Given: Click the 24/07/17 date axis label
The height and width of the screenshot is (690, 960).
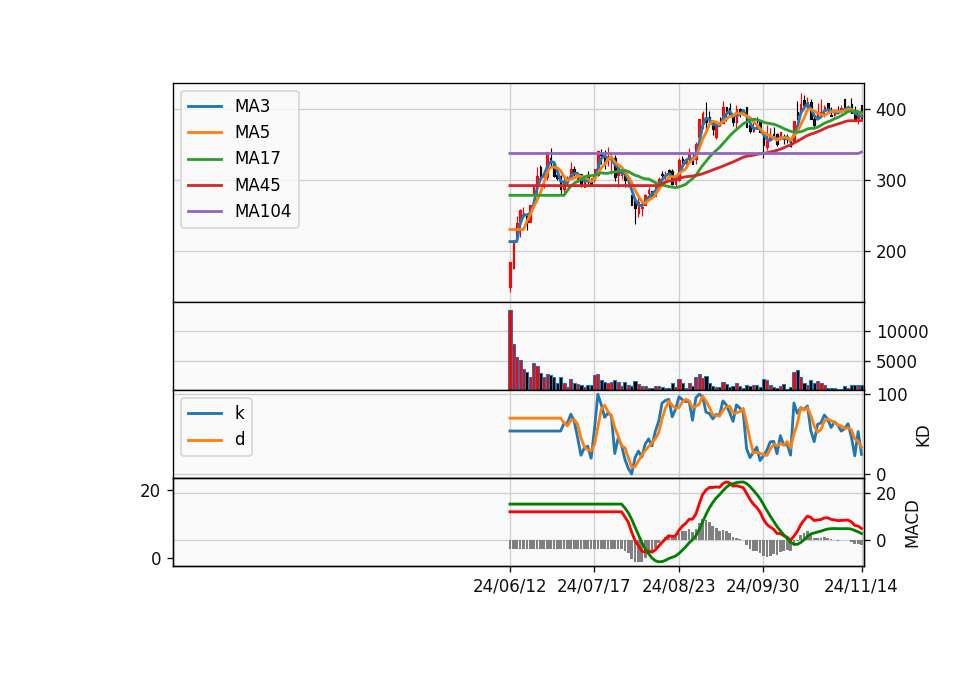Looking at the screenshot, I should [594, 587].
